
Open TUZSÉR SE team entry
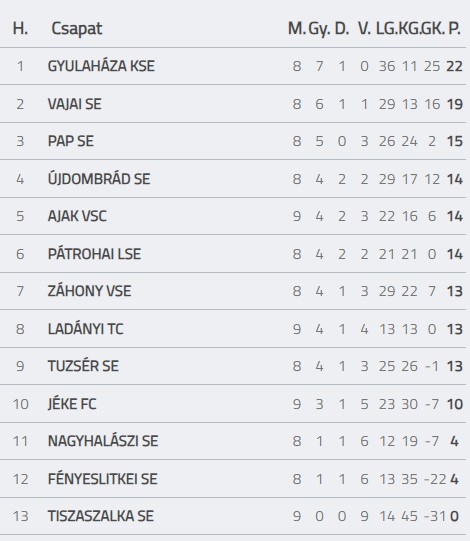pyautogui.click(x=83, y=366)
